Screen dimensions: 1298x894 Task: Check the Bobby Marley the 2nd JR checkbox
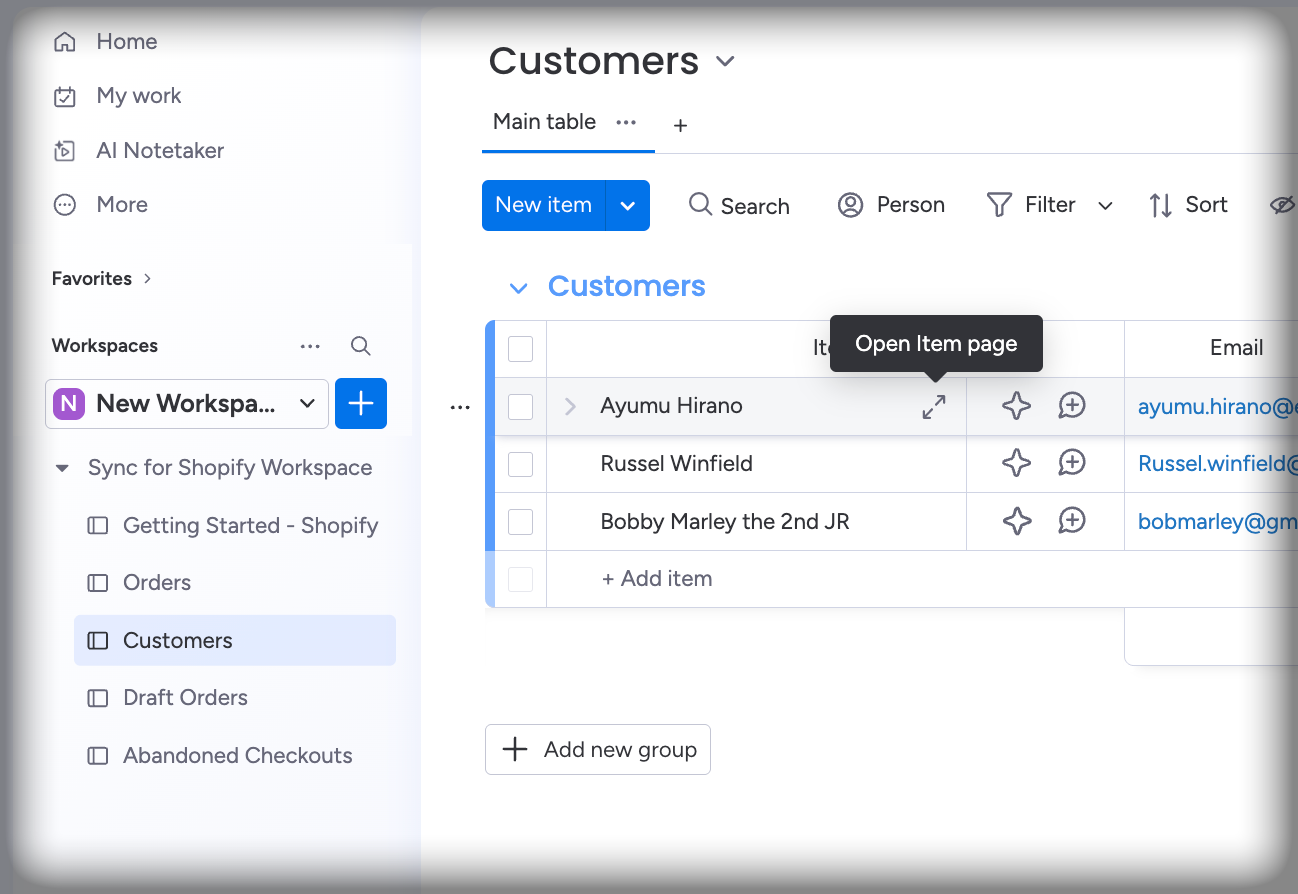point(520,521)
